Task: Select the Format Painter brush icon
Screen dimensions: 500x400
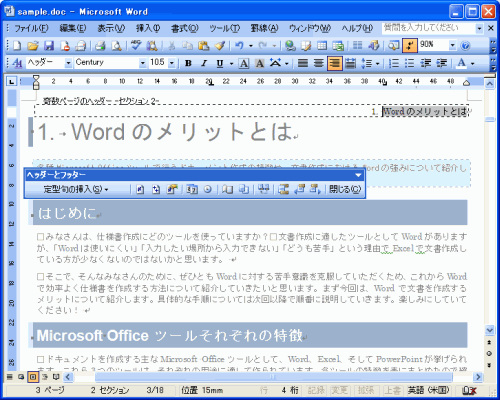Action: click(x=220, y=45)
